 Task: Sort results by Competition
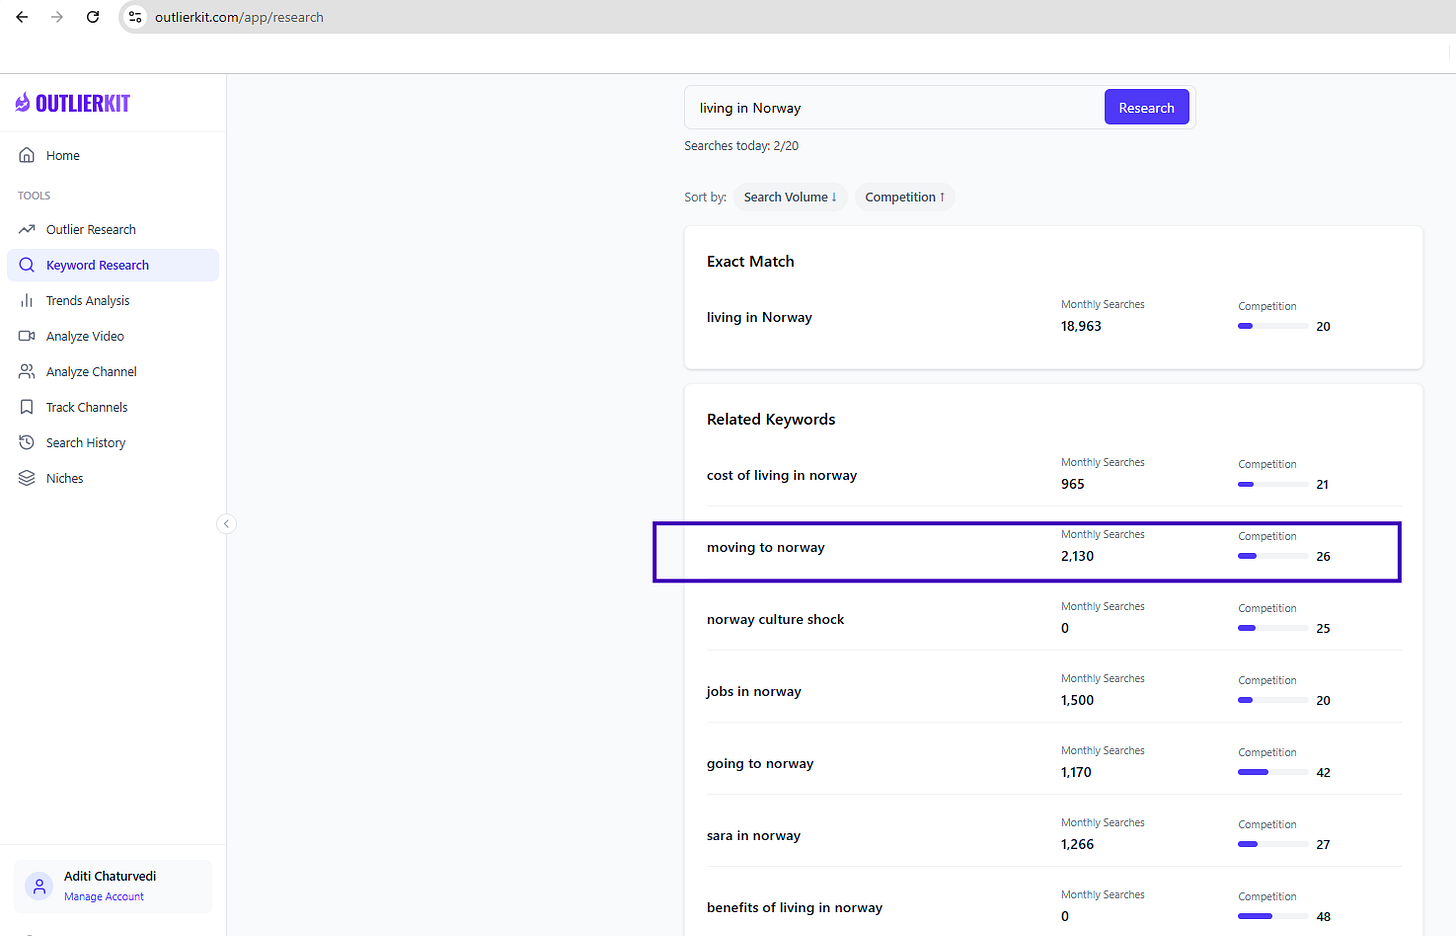905,197
